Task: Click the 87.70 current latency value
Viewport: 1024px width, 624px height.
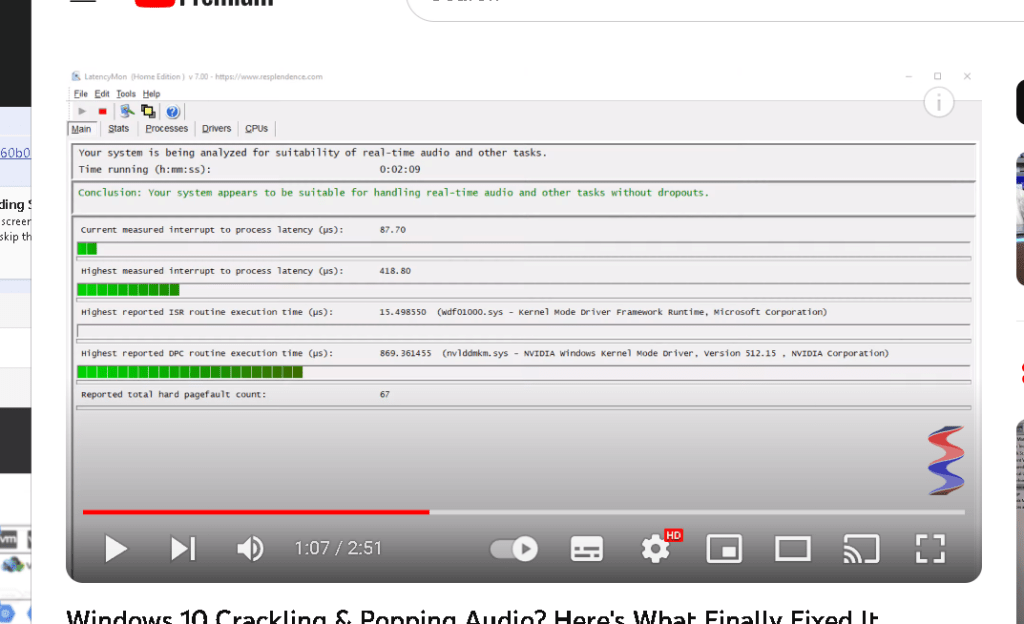Action: point(392,230)
